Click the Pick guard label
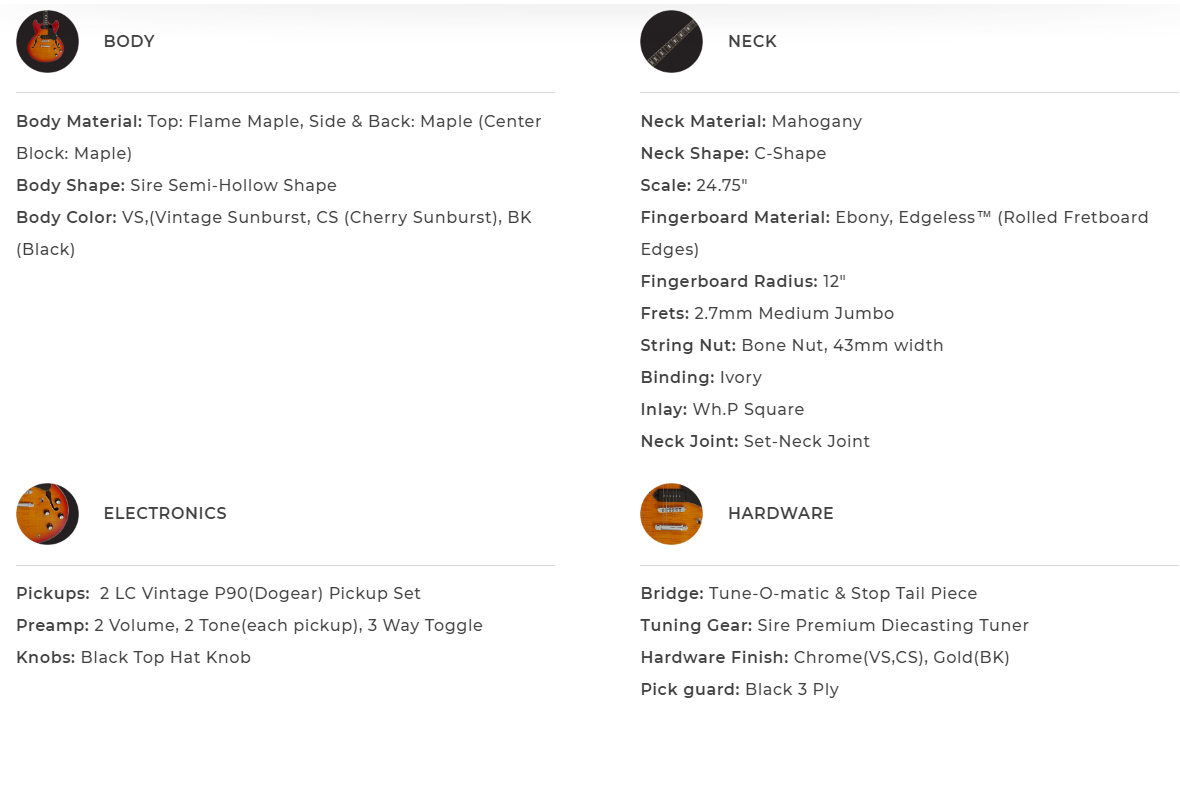Viewport: 1180px width, 788px height. click(x=690, y=690)
